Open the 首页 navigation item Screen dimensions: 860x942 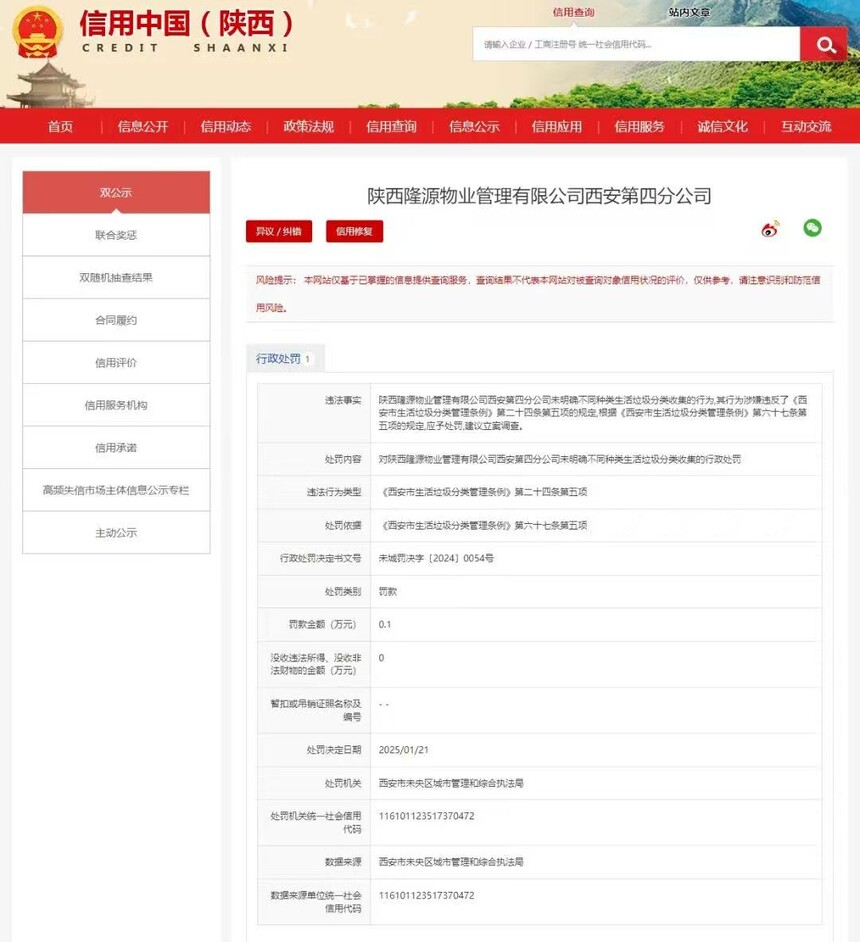coord(60,126)
